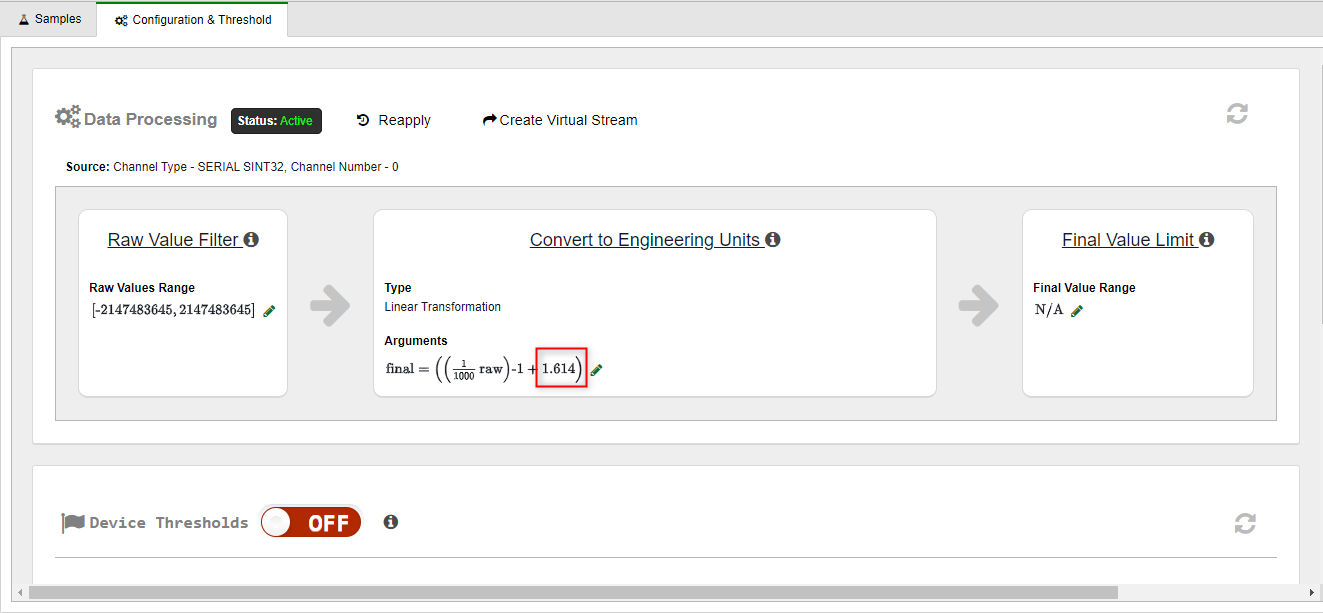Toggle Device Thresholds switch on
This screenshot has height=613, width=1323.
pos(311,522)
